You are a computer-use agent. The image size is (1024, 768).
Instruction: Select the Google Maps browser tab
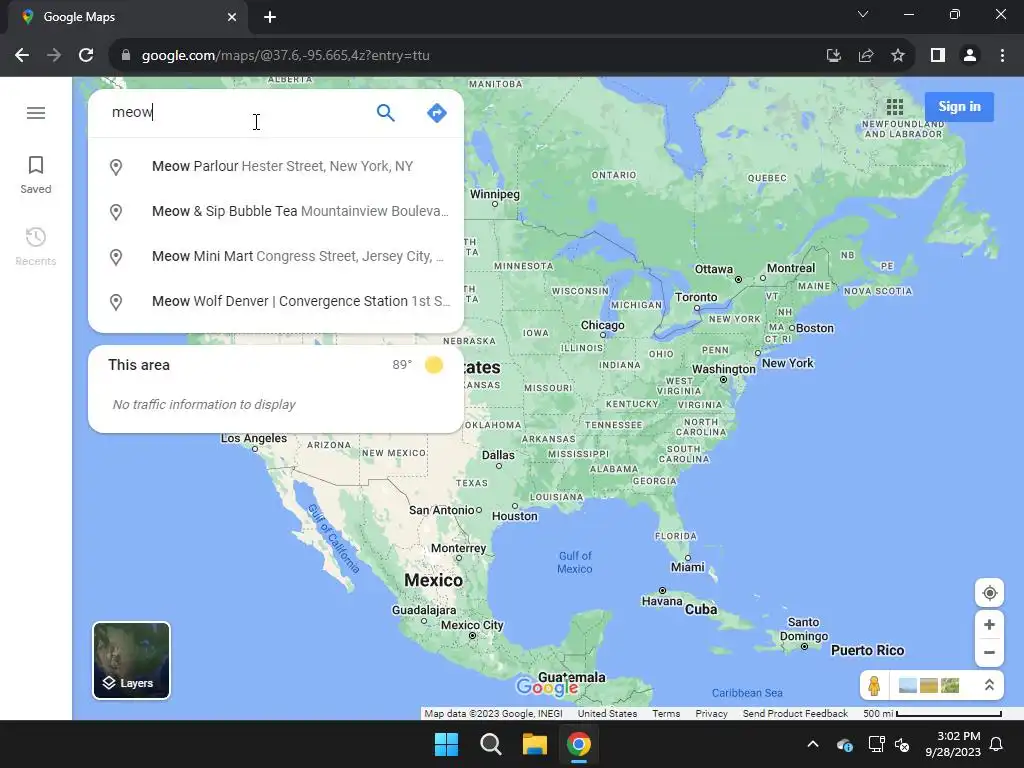click(128, 17)
